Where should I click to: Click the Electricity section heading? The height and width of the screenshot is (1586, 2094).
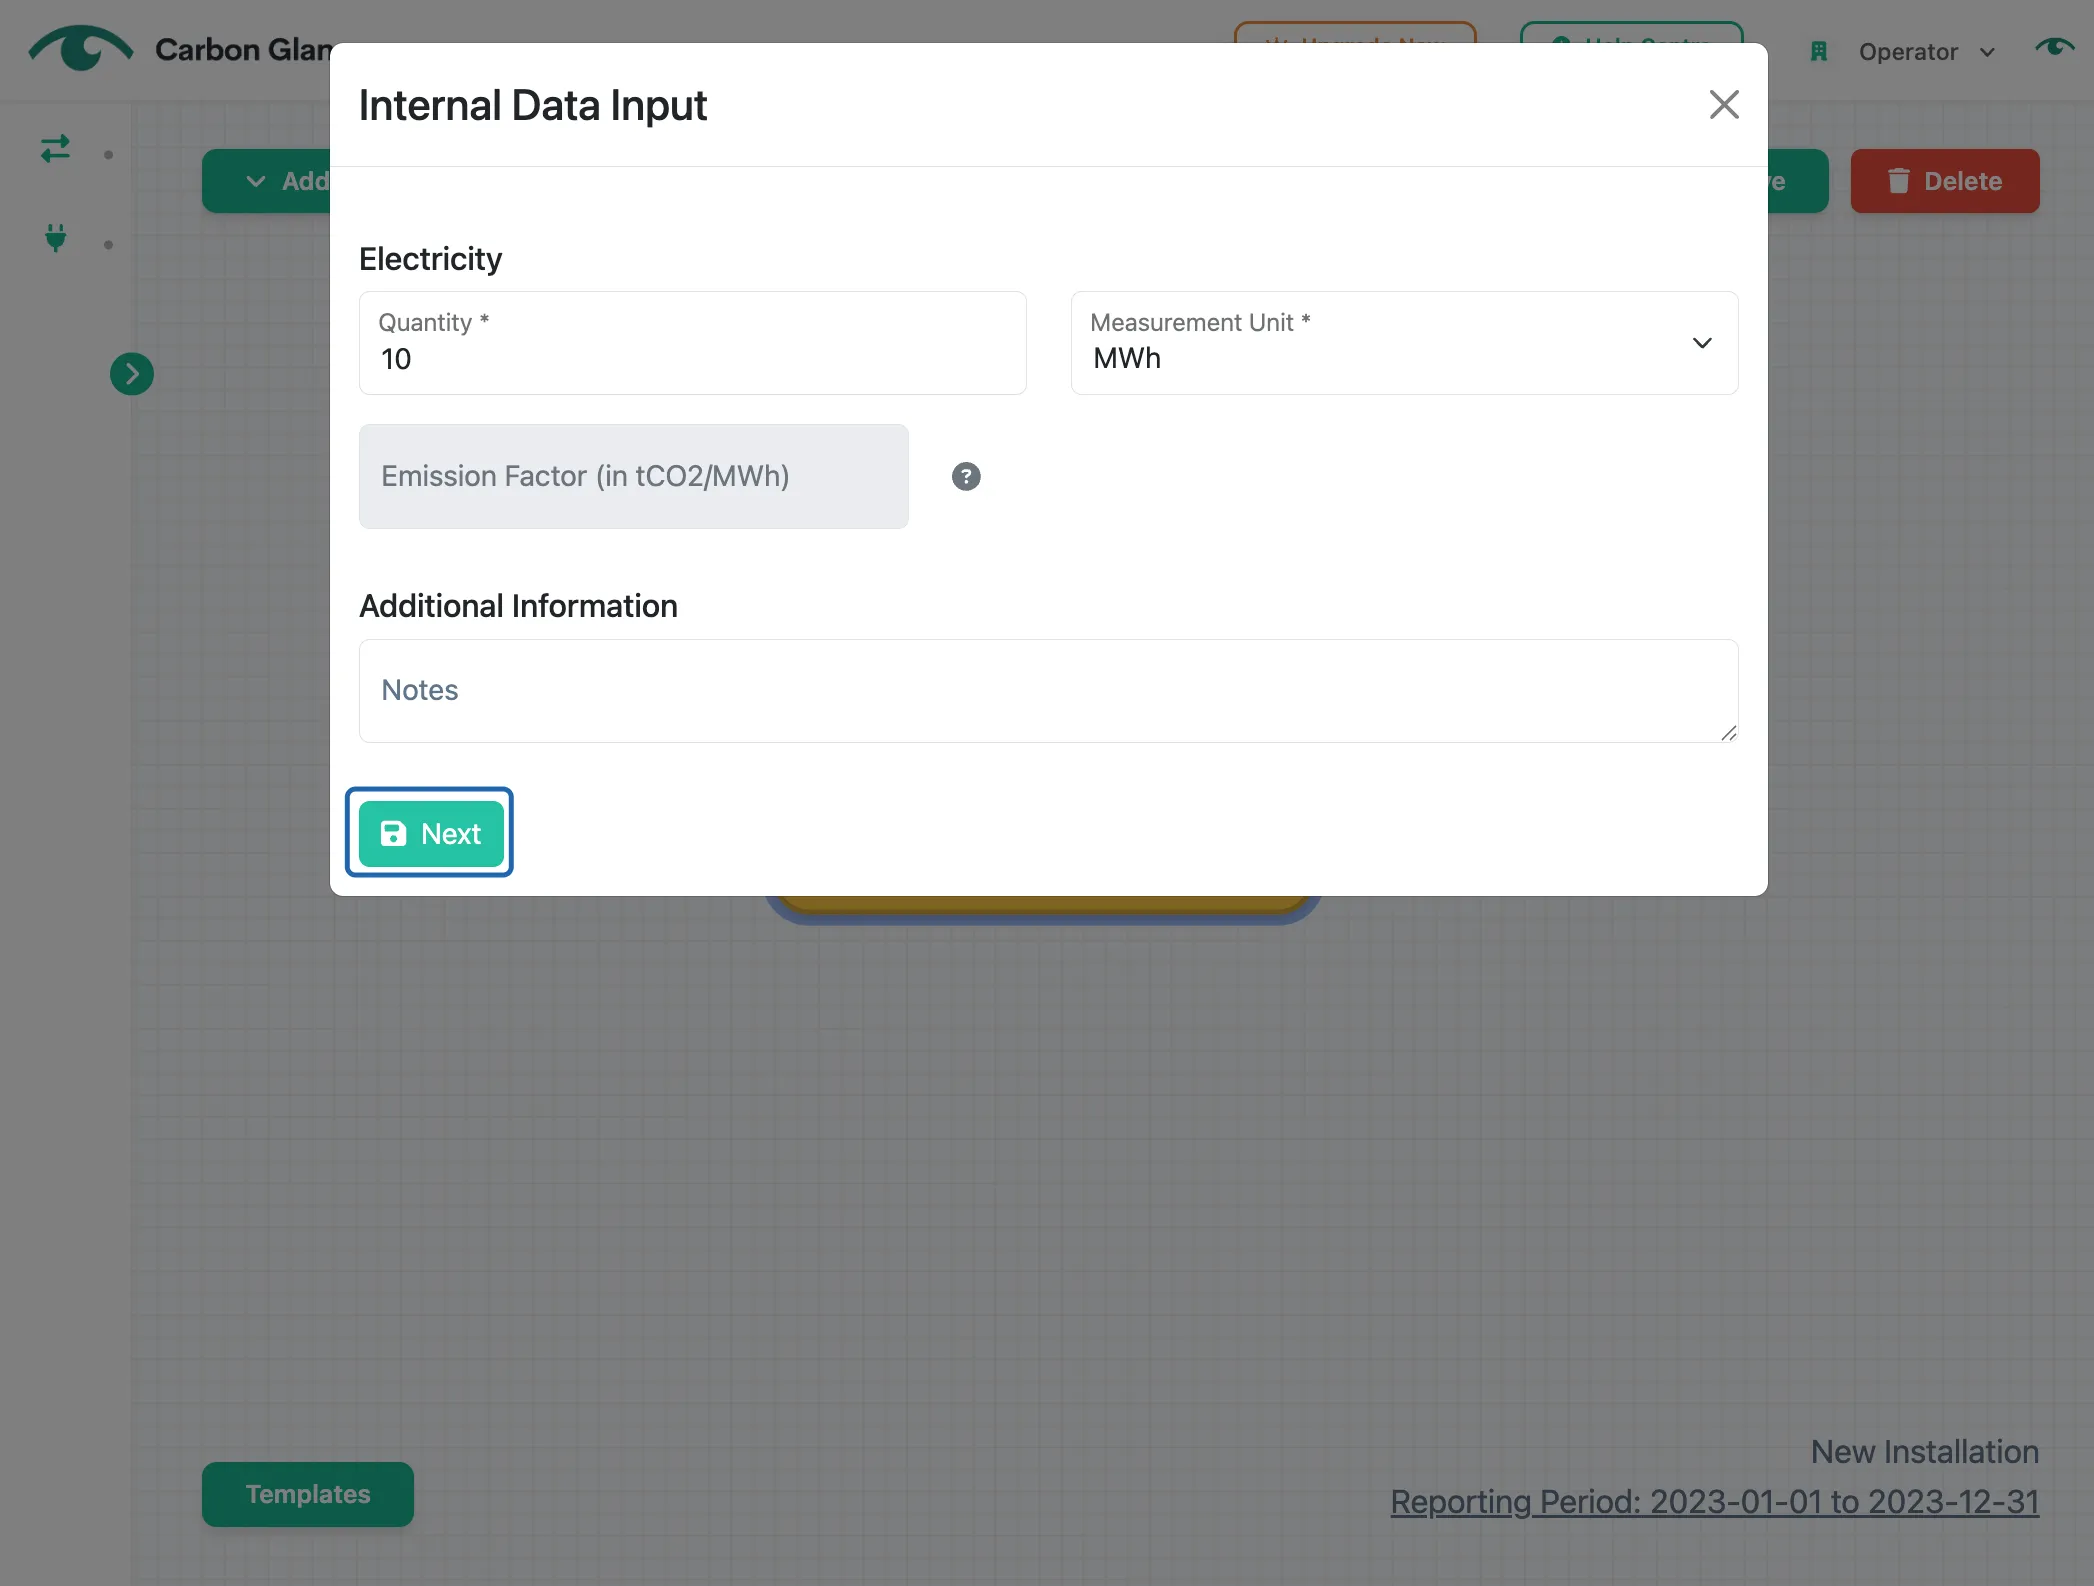pos(431,259)
